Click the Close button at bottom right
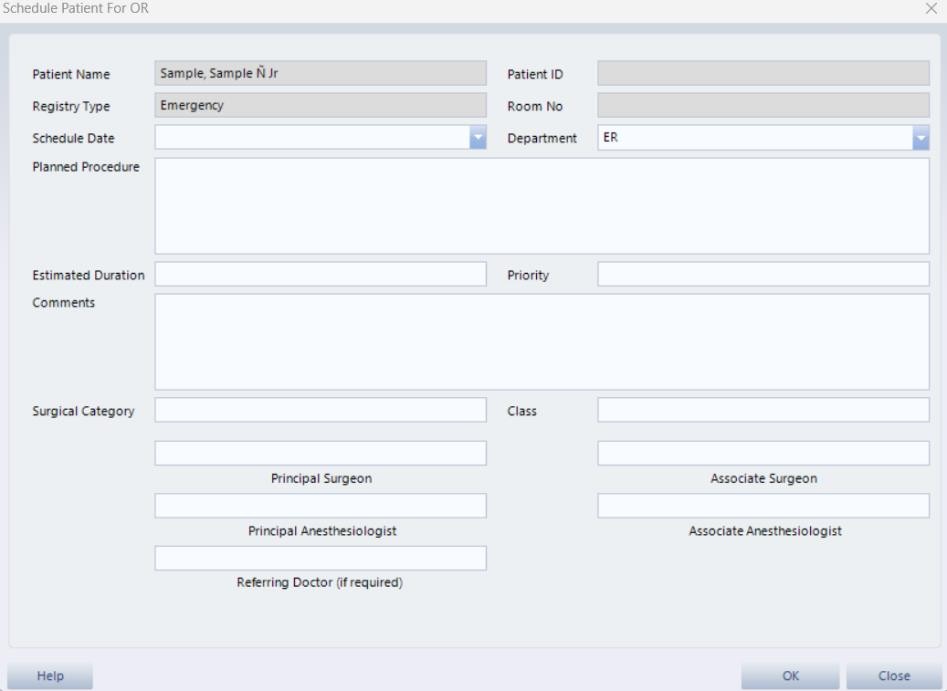947x691 pixels. [x=893, y=676]
